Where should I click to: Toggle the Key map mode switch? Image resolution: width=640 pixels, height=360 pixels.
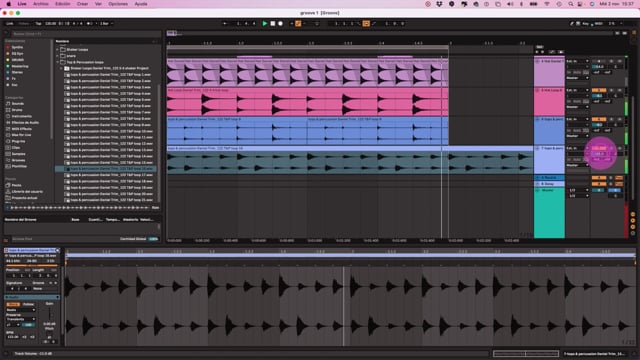click(x=586, y=24)
